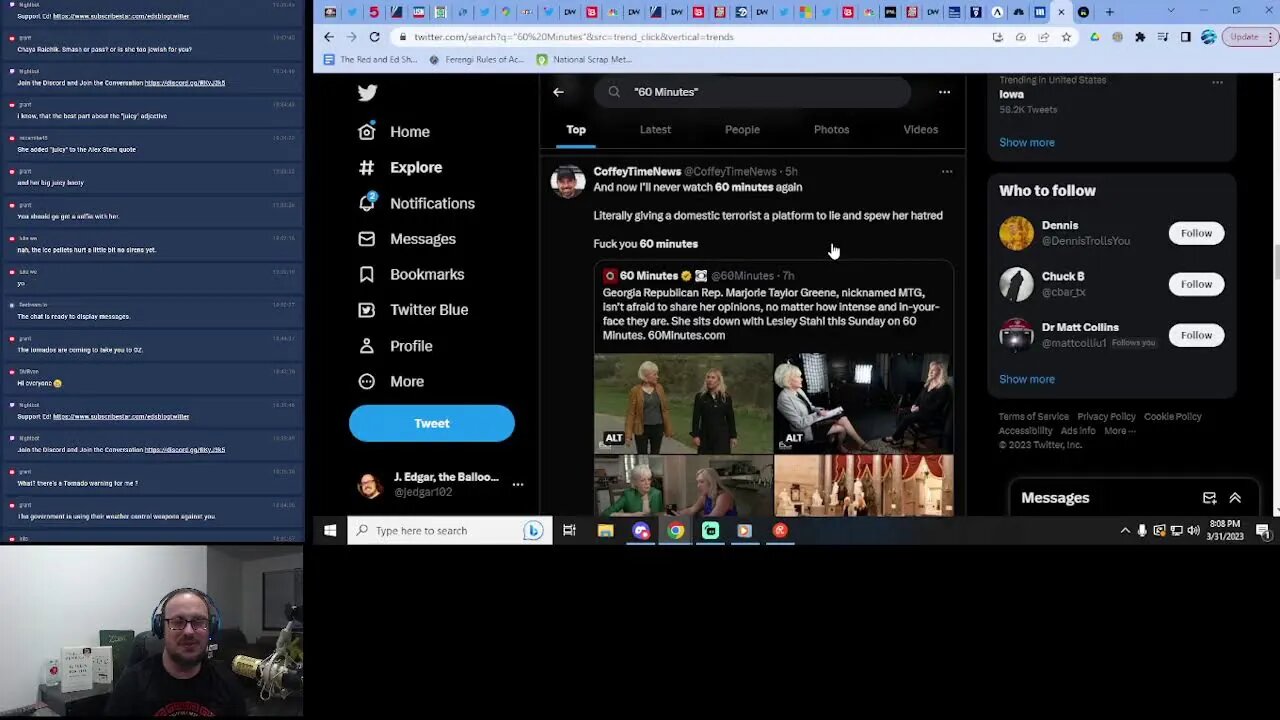
Task: Select the Top search tab
Action: coord(576,130)
